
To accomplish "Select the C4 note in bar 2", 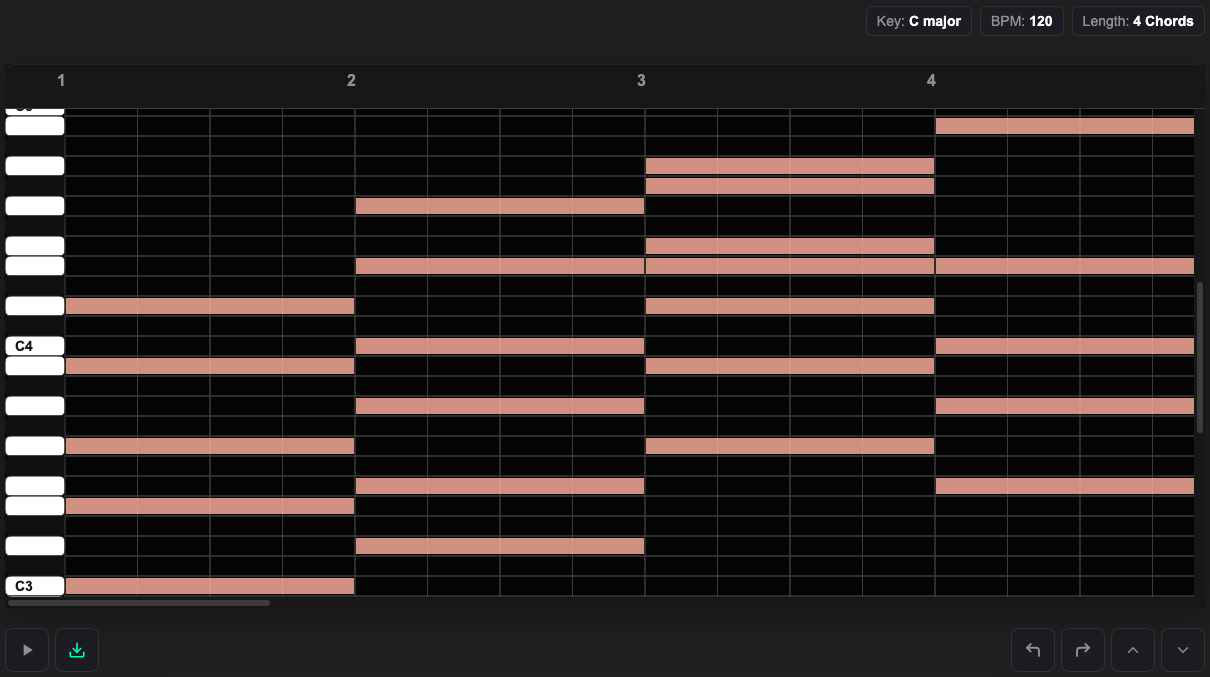I will 500,346.
